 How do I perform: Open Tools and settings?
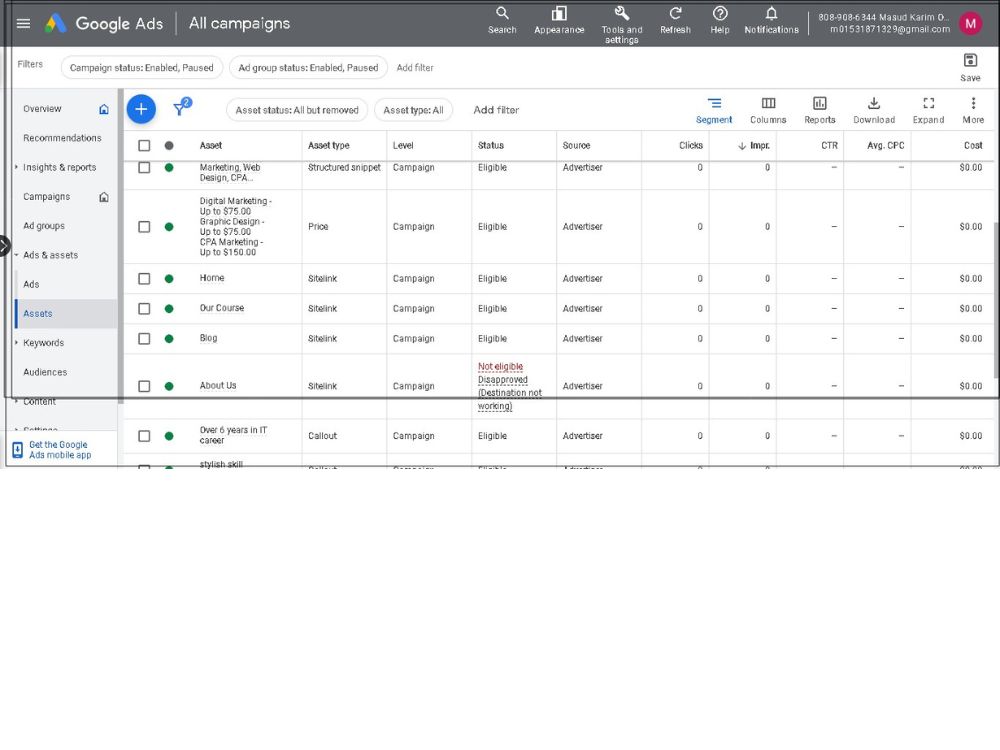[622, 25]
